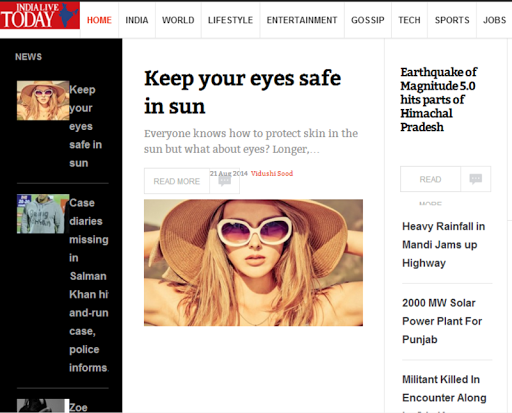The width and height of the screenshot is (512, 413).
Task: Go to the HOME menu item
Action: click(99, 20)
